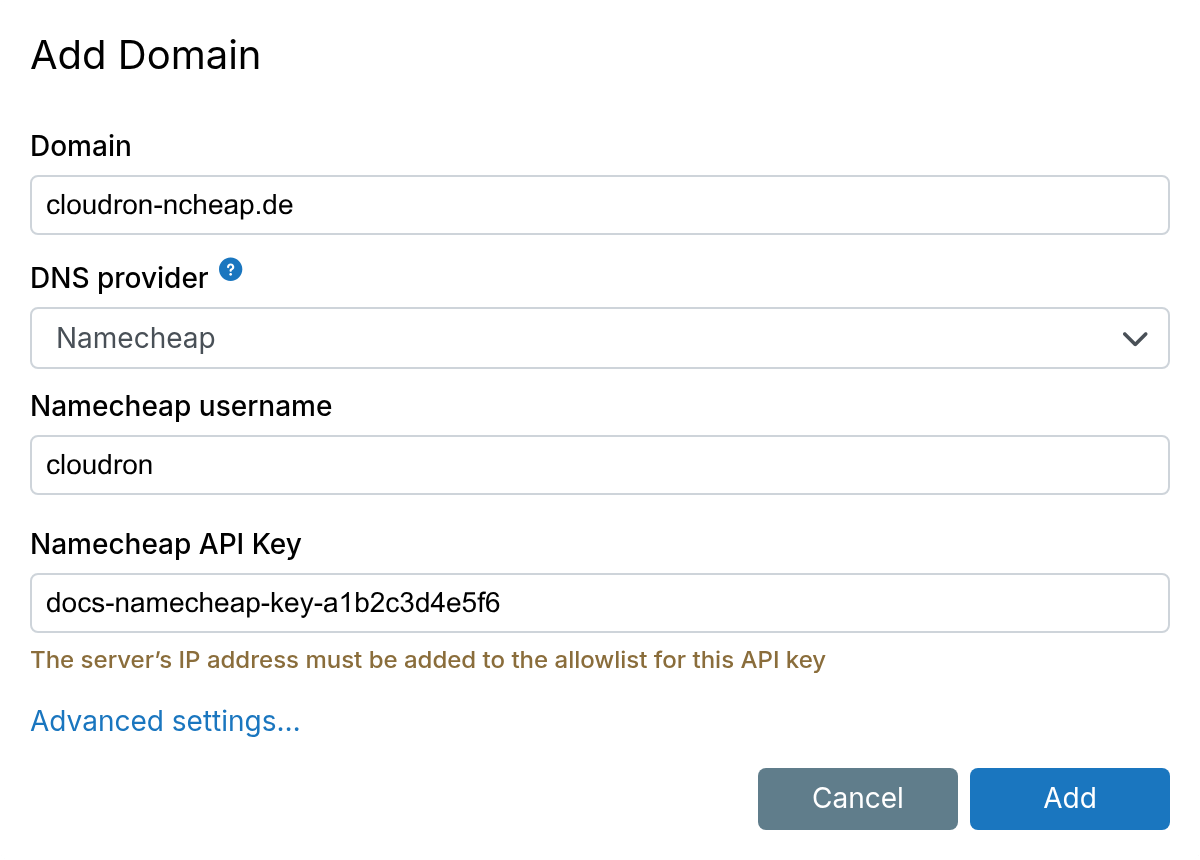Click the 'Domain' field label
The image size is (1200, 860).
81,146
